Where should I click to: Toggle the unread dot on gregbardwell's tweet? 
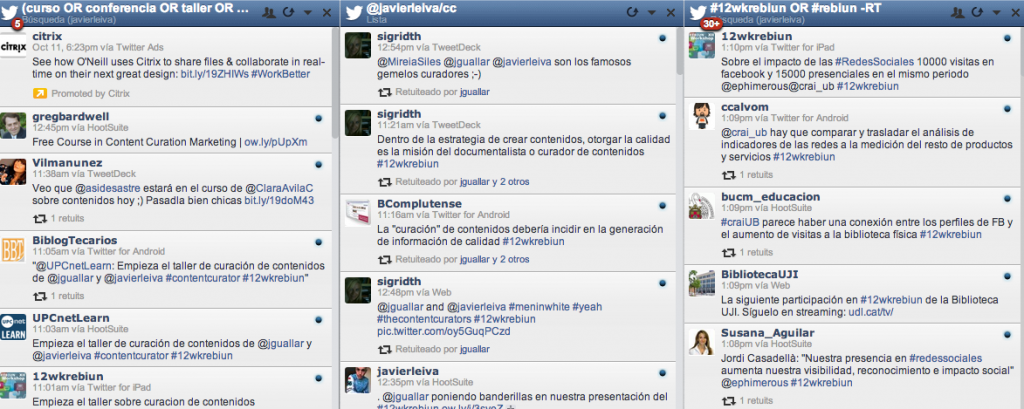pos(318,119)
